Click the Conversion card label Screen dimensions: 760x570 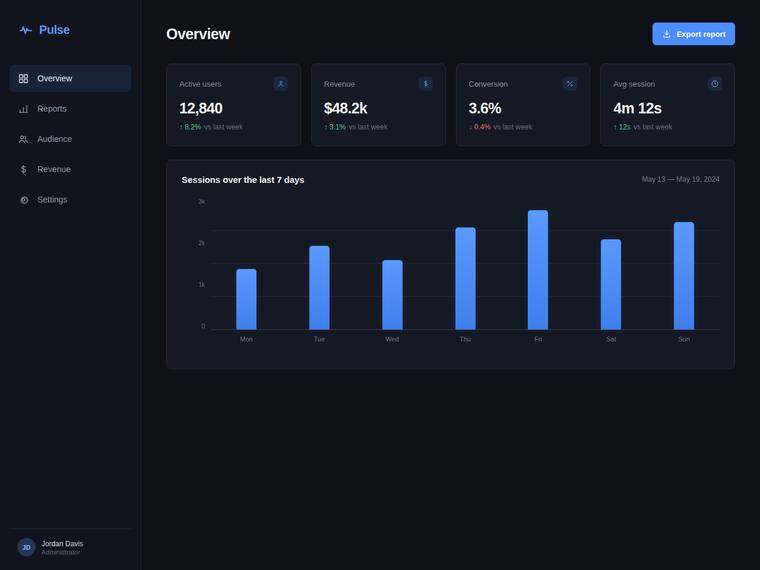tap(488, 84)
